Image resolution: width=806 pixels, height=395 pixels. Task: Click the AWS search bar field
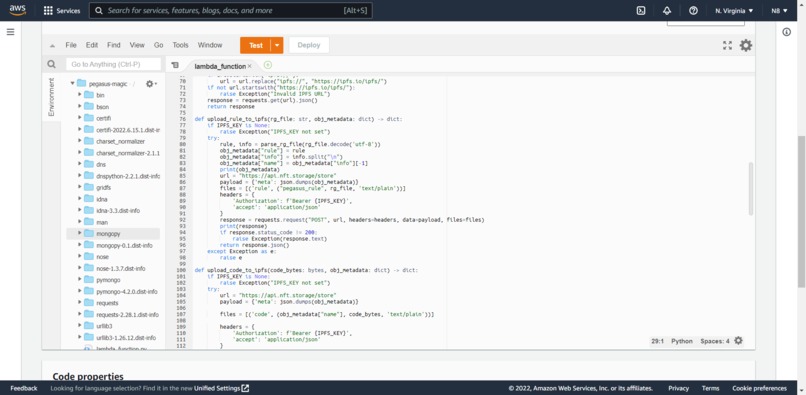(231, 10)
